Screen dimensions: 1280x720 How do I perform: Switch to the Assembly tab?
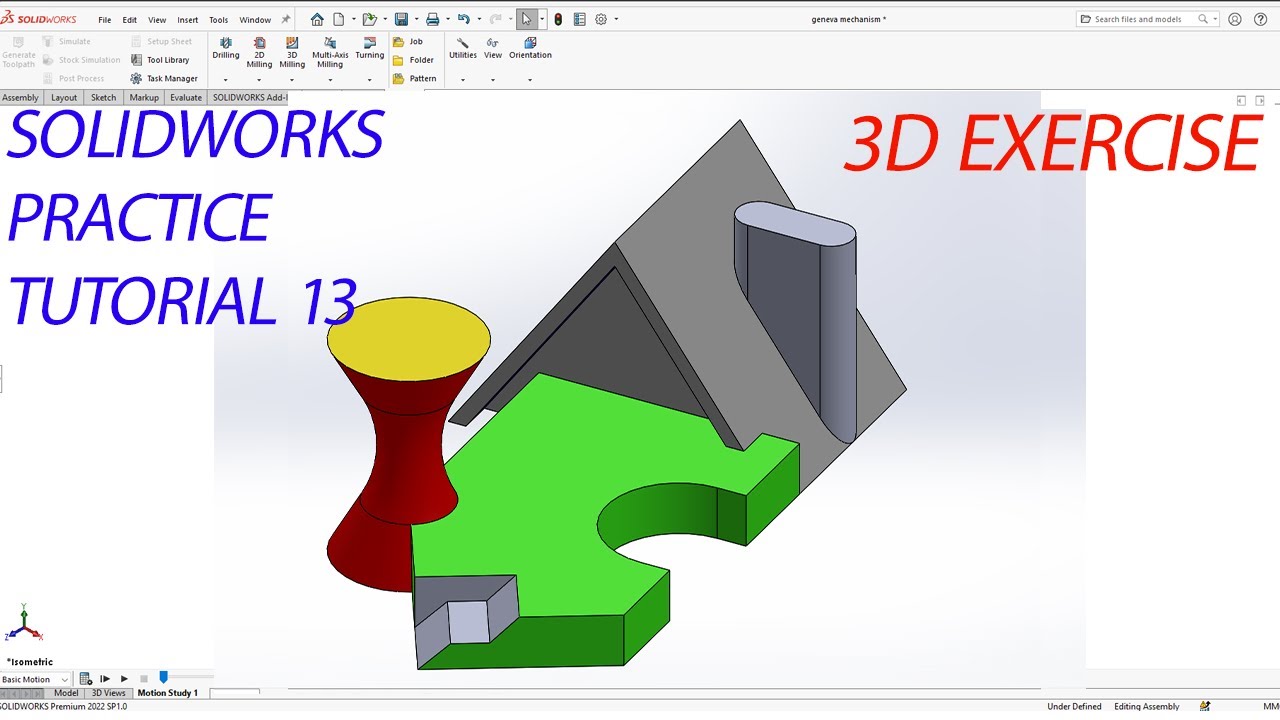[x=20, y=97]
